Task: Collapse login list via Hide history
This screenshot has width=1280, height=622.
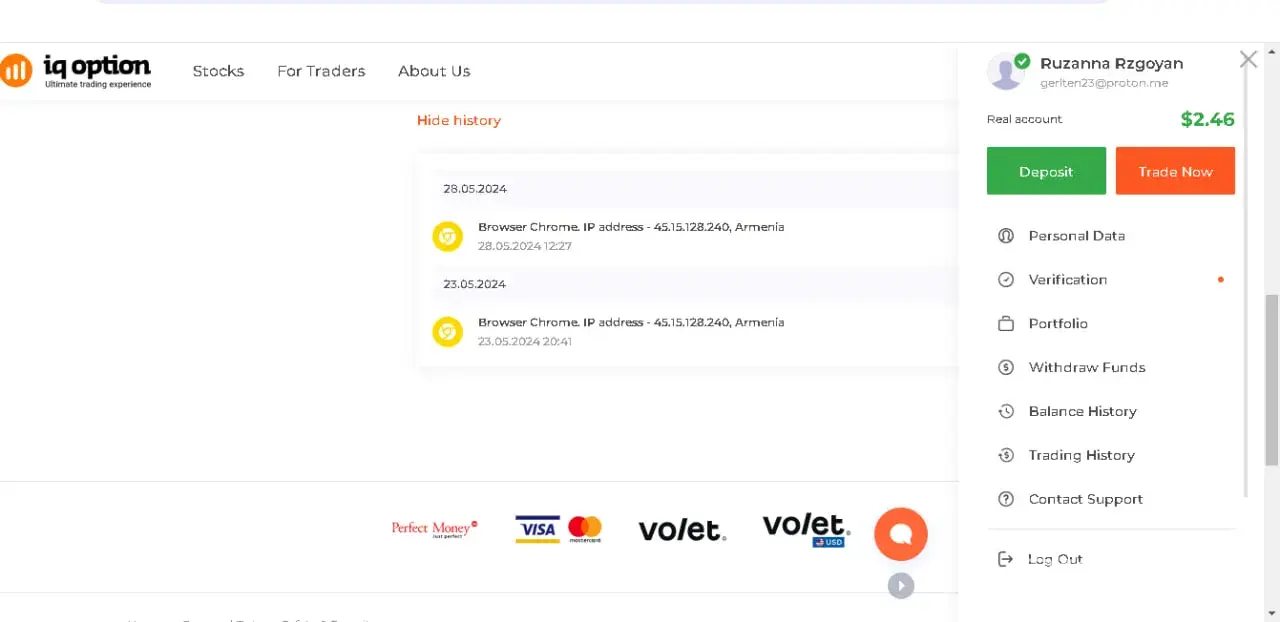Action: [458, 120]
